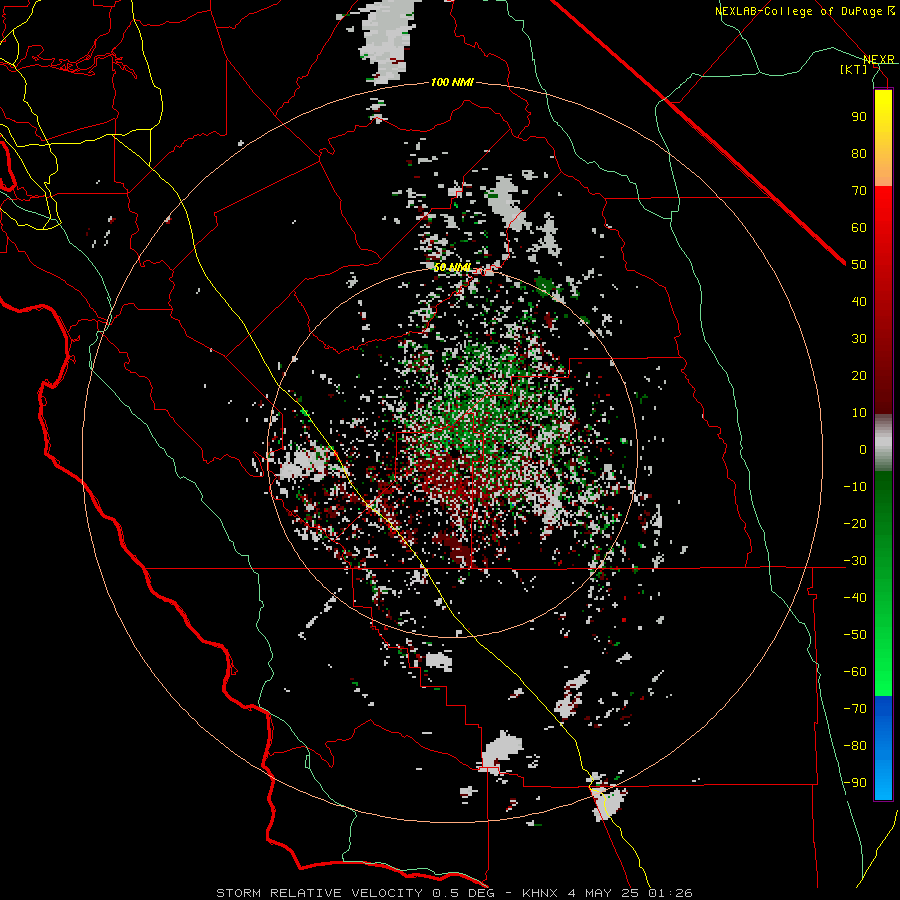Click the 10 value on velocity scale
900x900 pixels.
pos(859,413)
